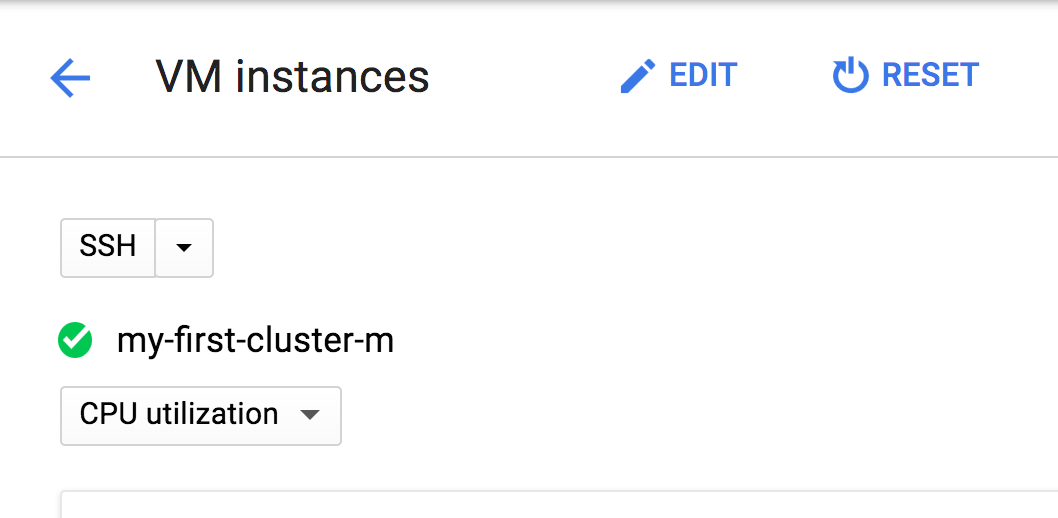Image resolution: width=1058 pixels, height=518 pixels.
Task: Click the running status indicator for my-first-cluster-m
Action: click(x=75, y=340)
